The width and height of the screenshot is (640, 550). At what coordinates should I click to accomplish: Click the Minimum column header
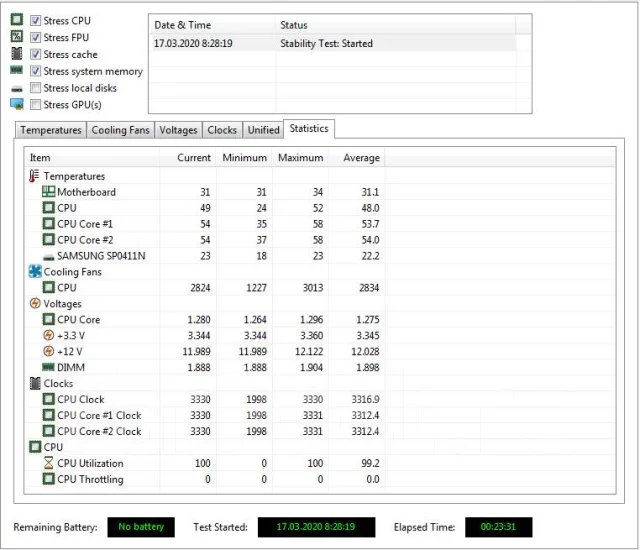(244, 157)
